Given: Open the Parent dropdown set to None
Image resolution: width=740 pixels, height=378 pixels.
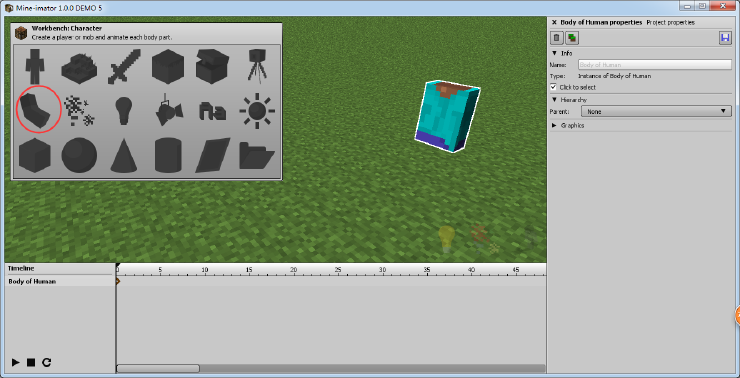Looking at the screenshot, I should pyautogui.click(x=656, y=112).
